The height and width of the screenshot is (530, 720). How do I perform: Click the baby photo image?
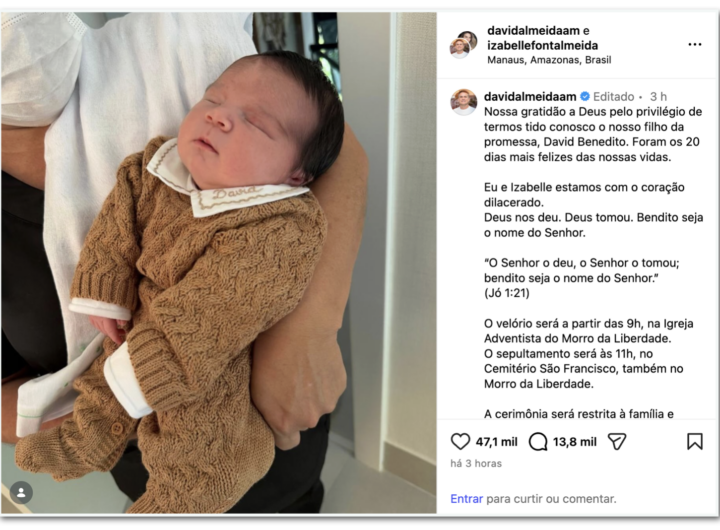point(219,263)
